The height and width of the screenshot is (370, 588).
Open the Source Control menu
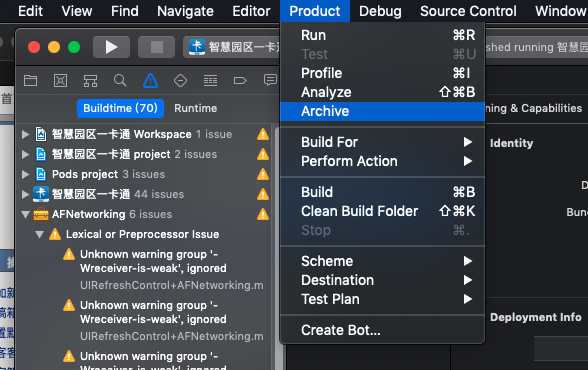pos(468,11)
